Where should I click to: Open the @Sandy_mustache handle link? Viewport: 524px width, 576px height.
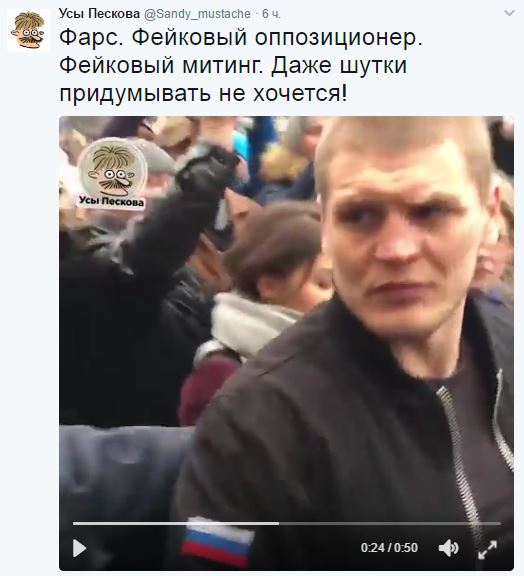click(197, 14)
